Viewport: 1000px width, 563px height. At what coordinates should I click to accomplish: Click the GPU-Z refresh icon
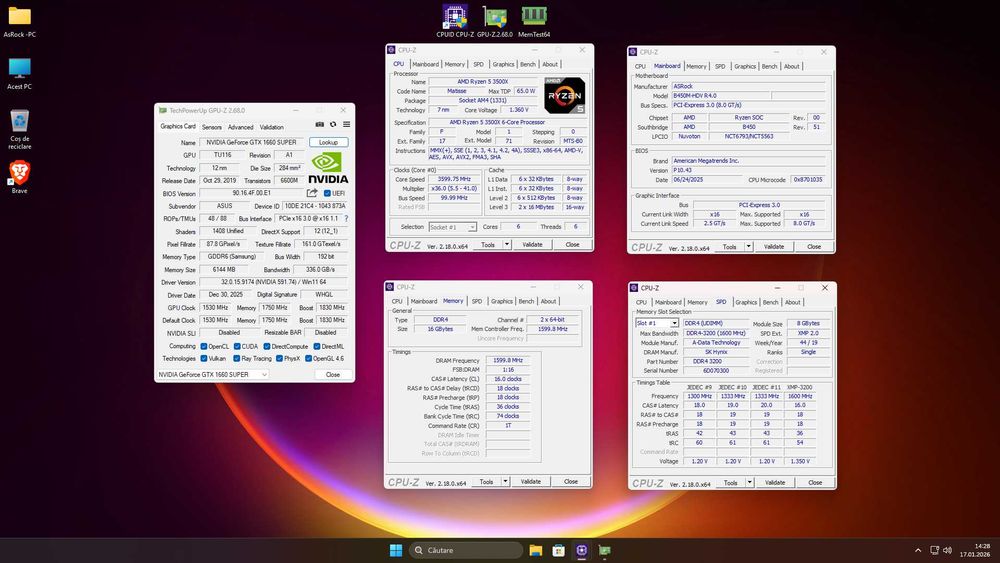[333, 124]
